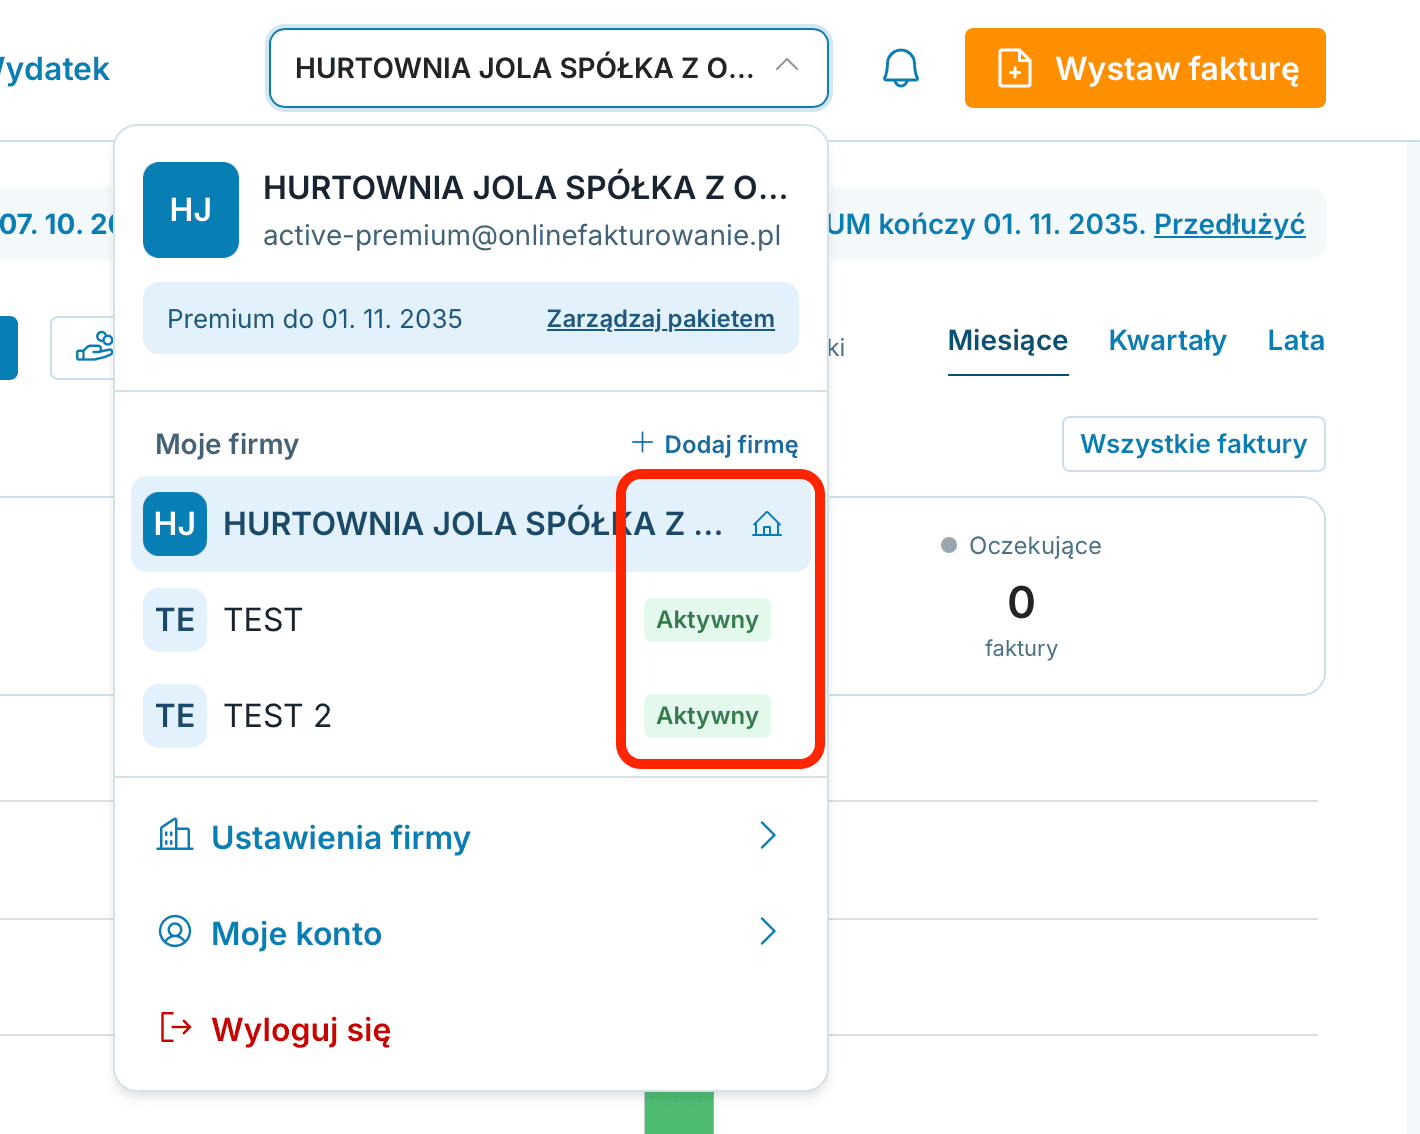
Task: Expand Ustawienia firmy chevron arrow
Action: click(x=768, y=835)
